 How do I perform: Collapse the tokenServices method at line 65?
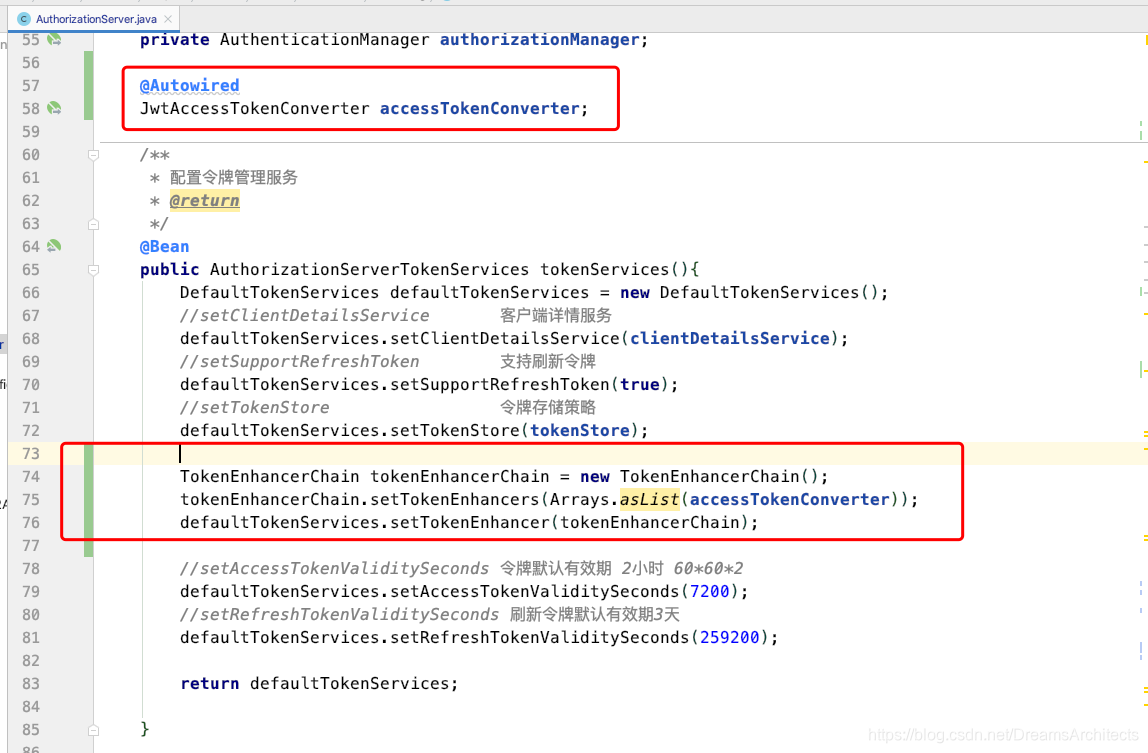click(x=93, y=270)
